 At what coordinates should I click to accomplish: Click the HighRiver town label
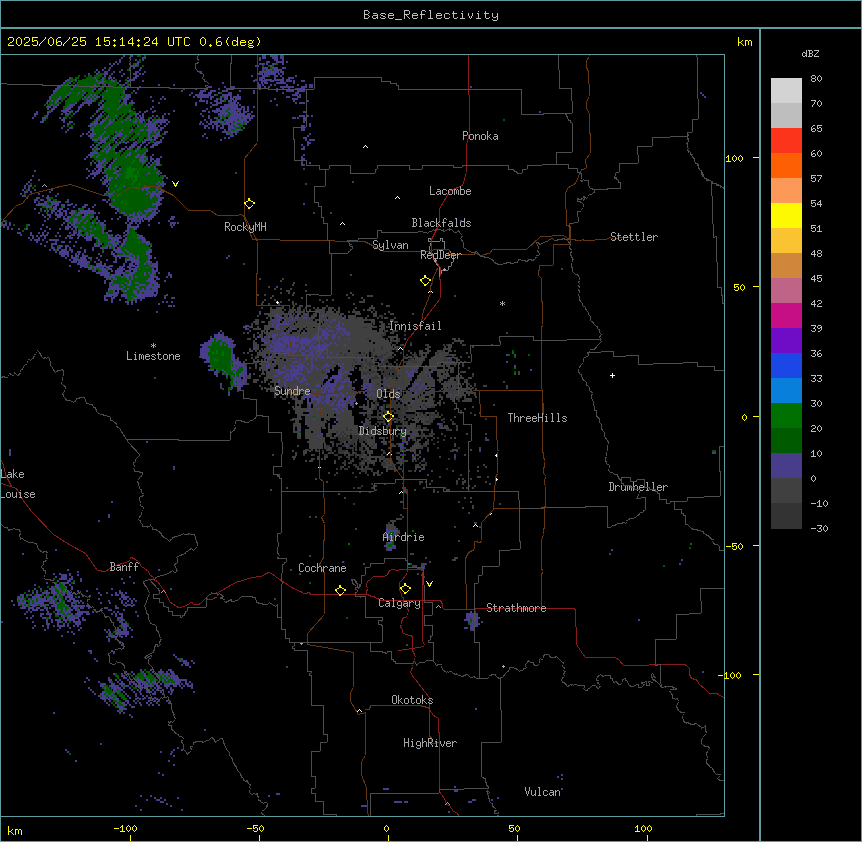(x=430, y=743)
